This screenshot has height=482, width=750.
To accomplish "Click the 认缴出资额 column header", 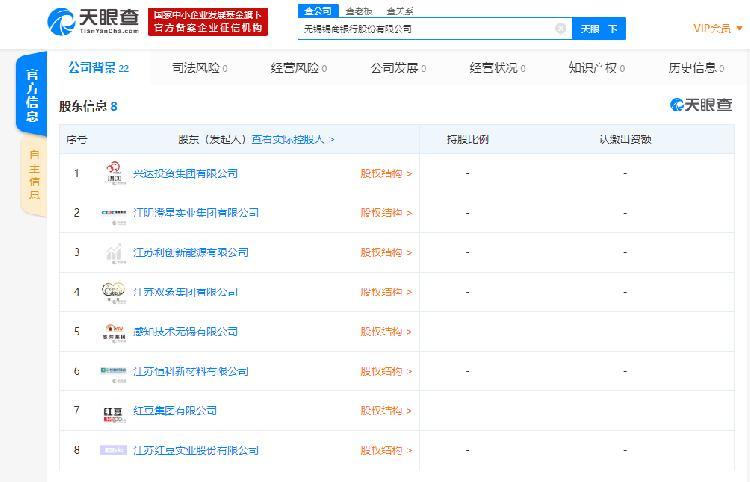I will click(625, 140).
